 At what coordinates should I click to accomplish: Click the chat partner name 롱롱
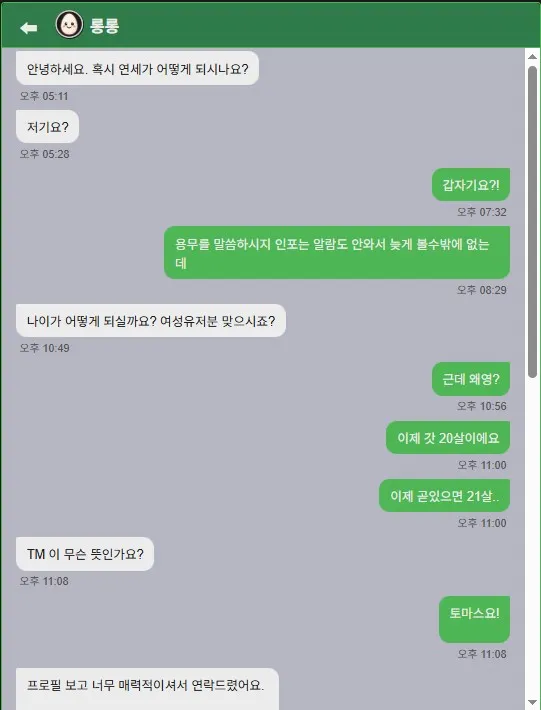click(x=104, y=25)
